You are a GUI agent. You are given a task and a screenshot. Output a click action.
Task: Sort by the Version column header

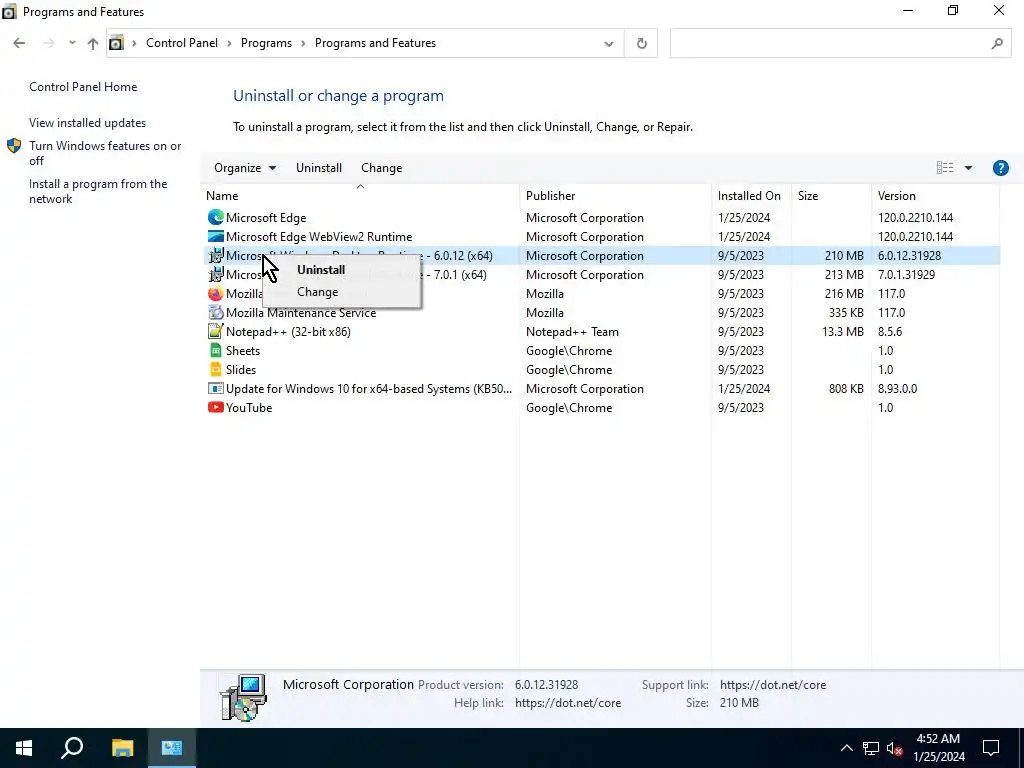click(935, 195)
